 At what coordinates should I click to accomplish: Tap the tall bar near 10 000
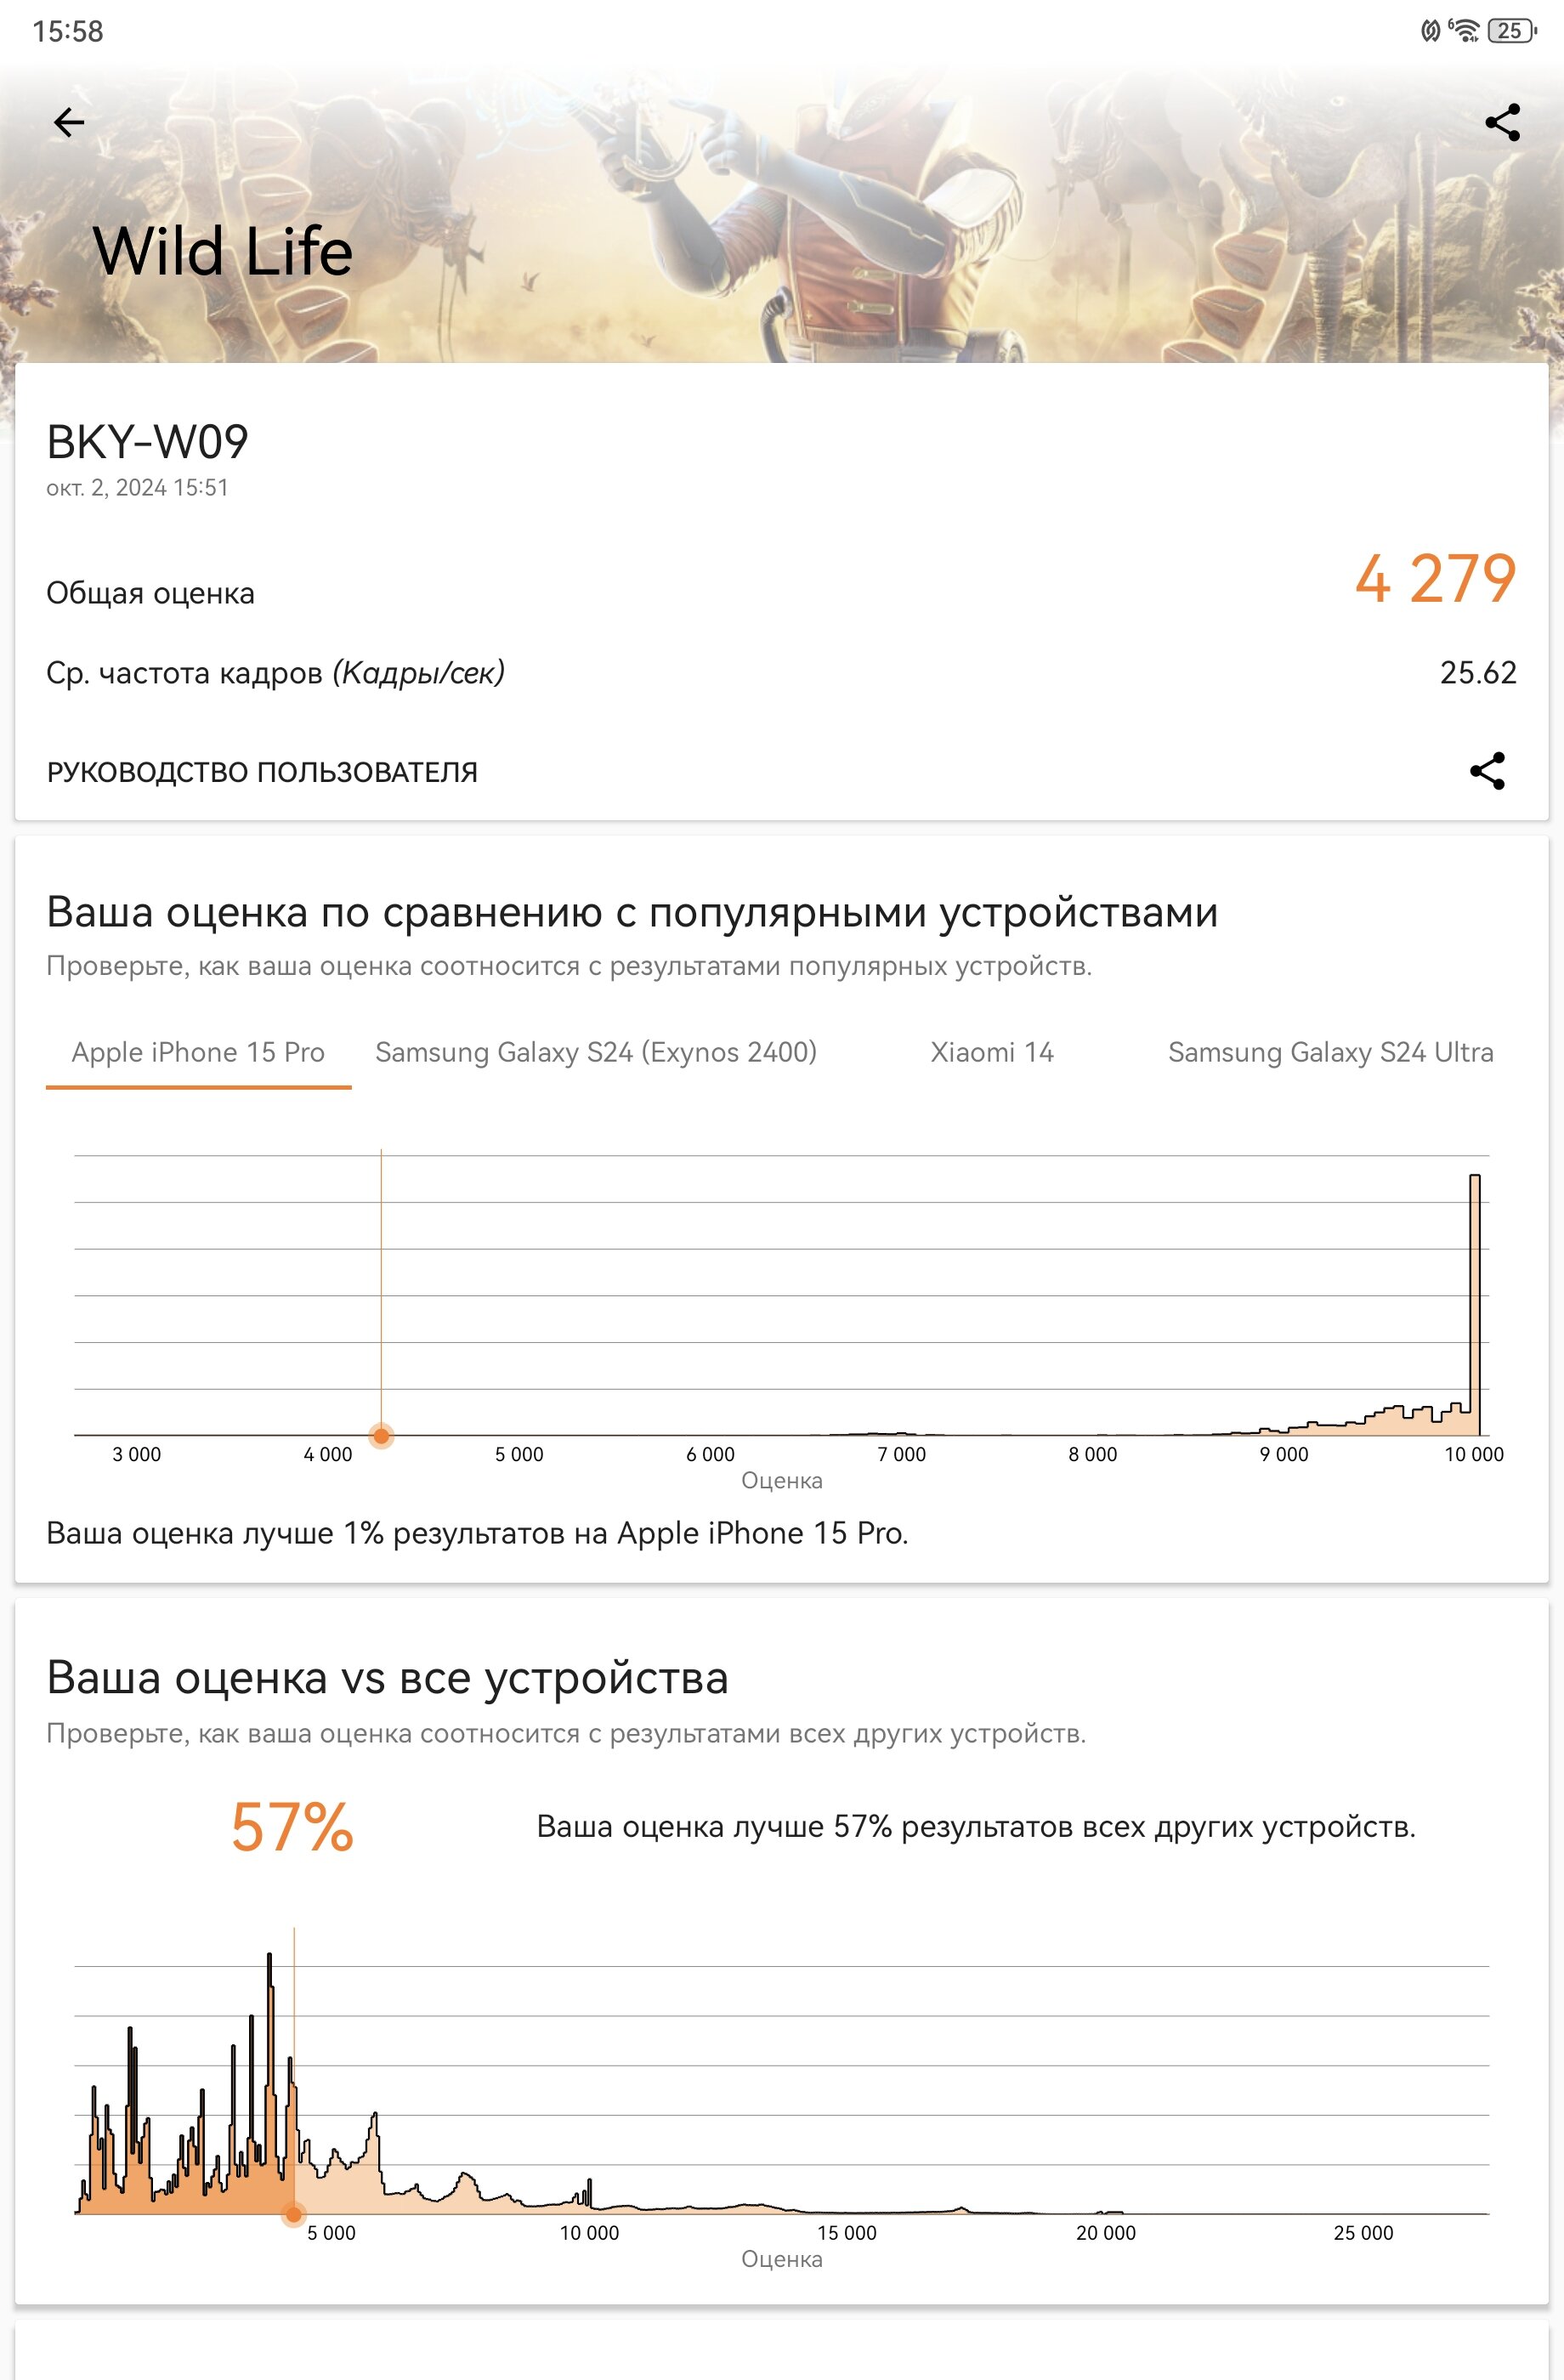[x=1474, y=1305]
